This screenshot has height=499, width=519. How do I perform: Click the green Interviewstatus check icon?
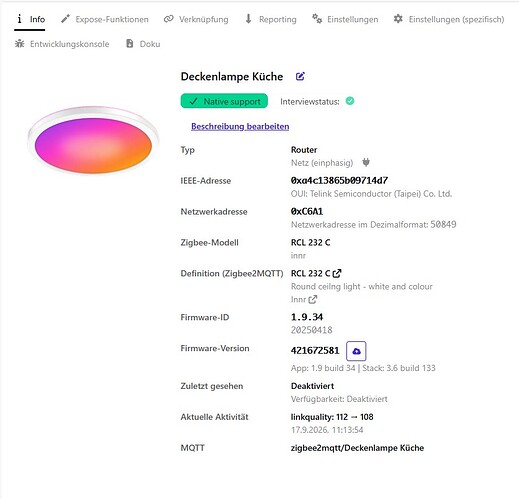tap(350, 101)
